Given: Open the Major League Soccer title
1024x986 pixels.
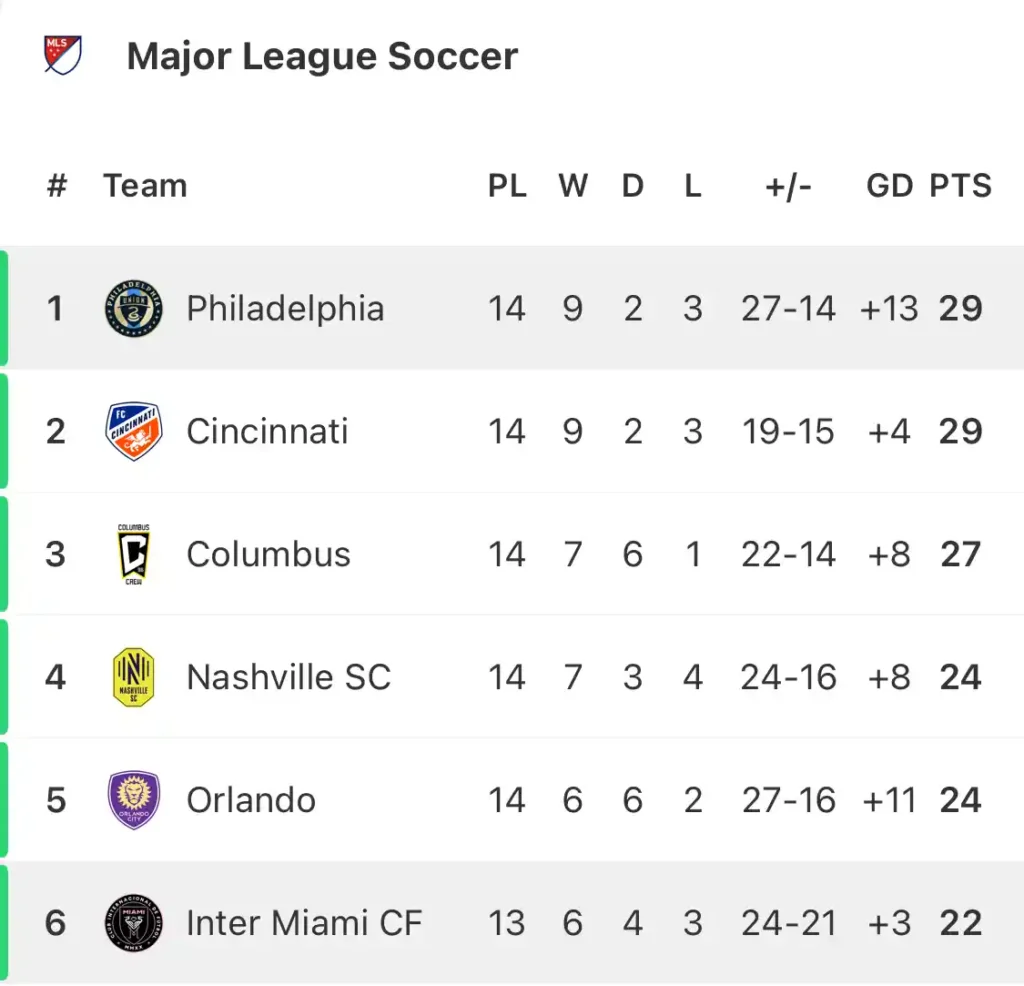Looking at the screenshot, I should pyautogui.click(x=322, y=56).
